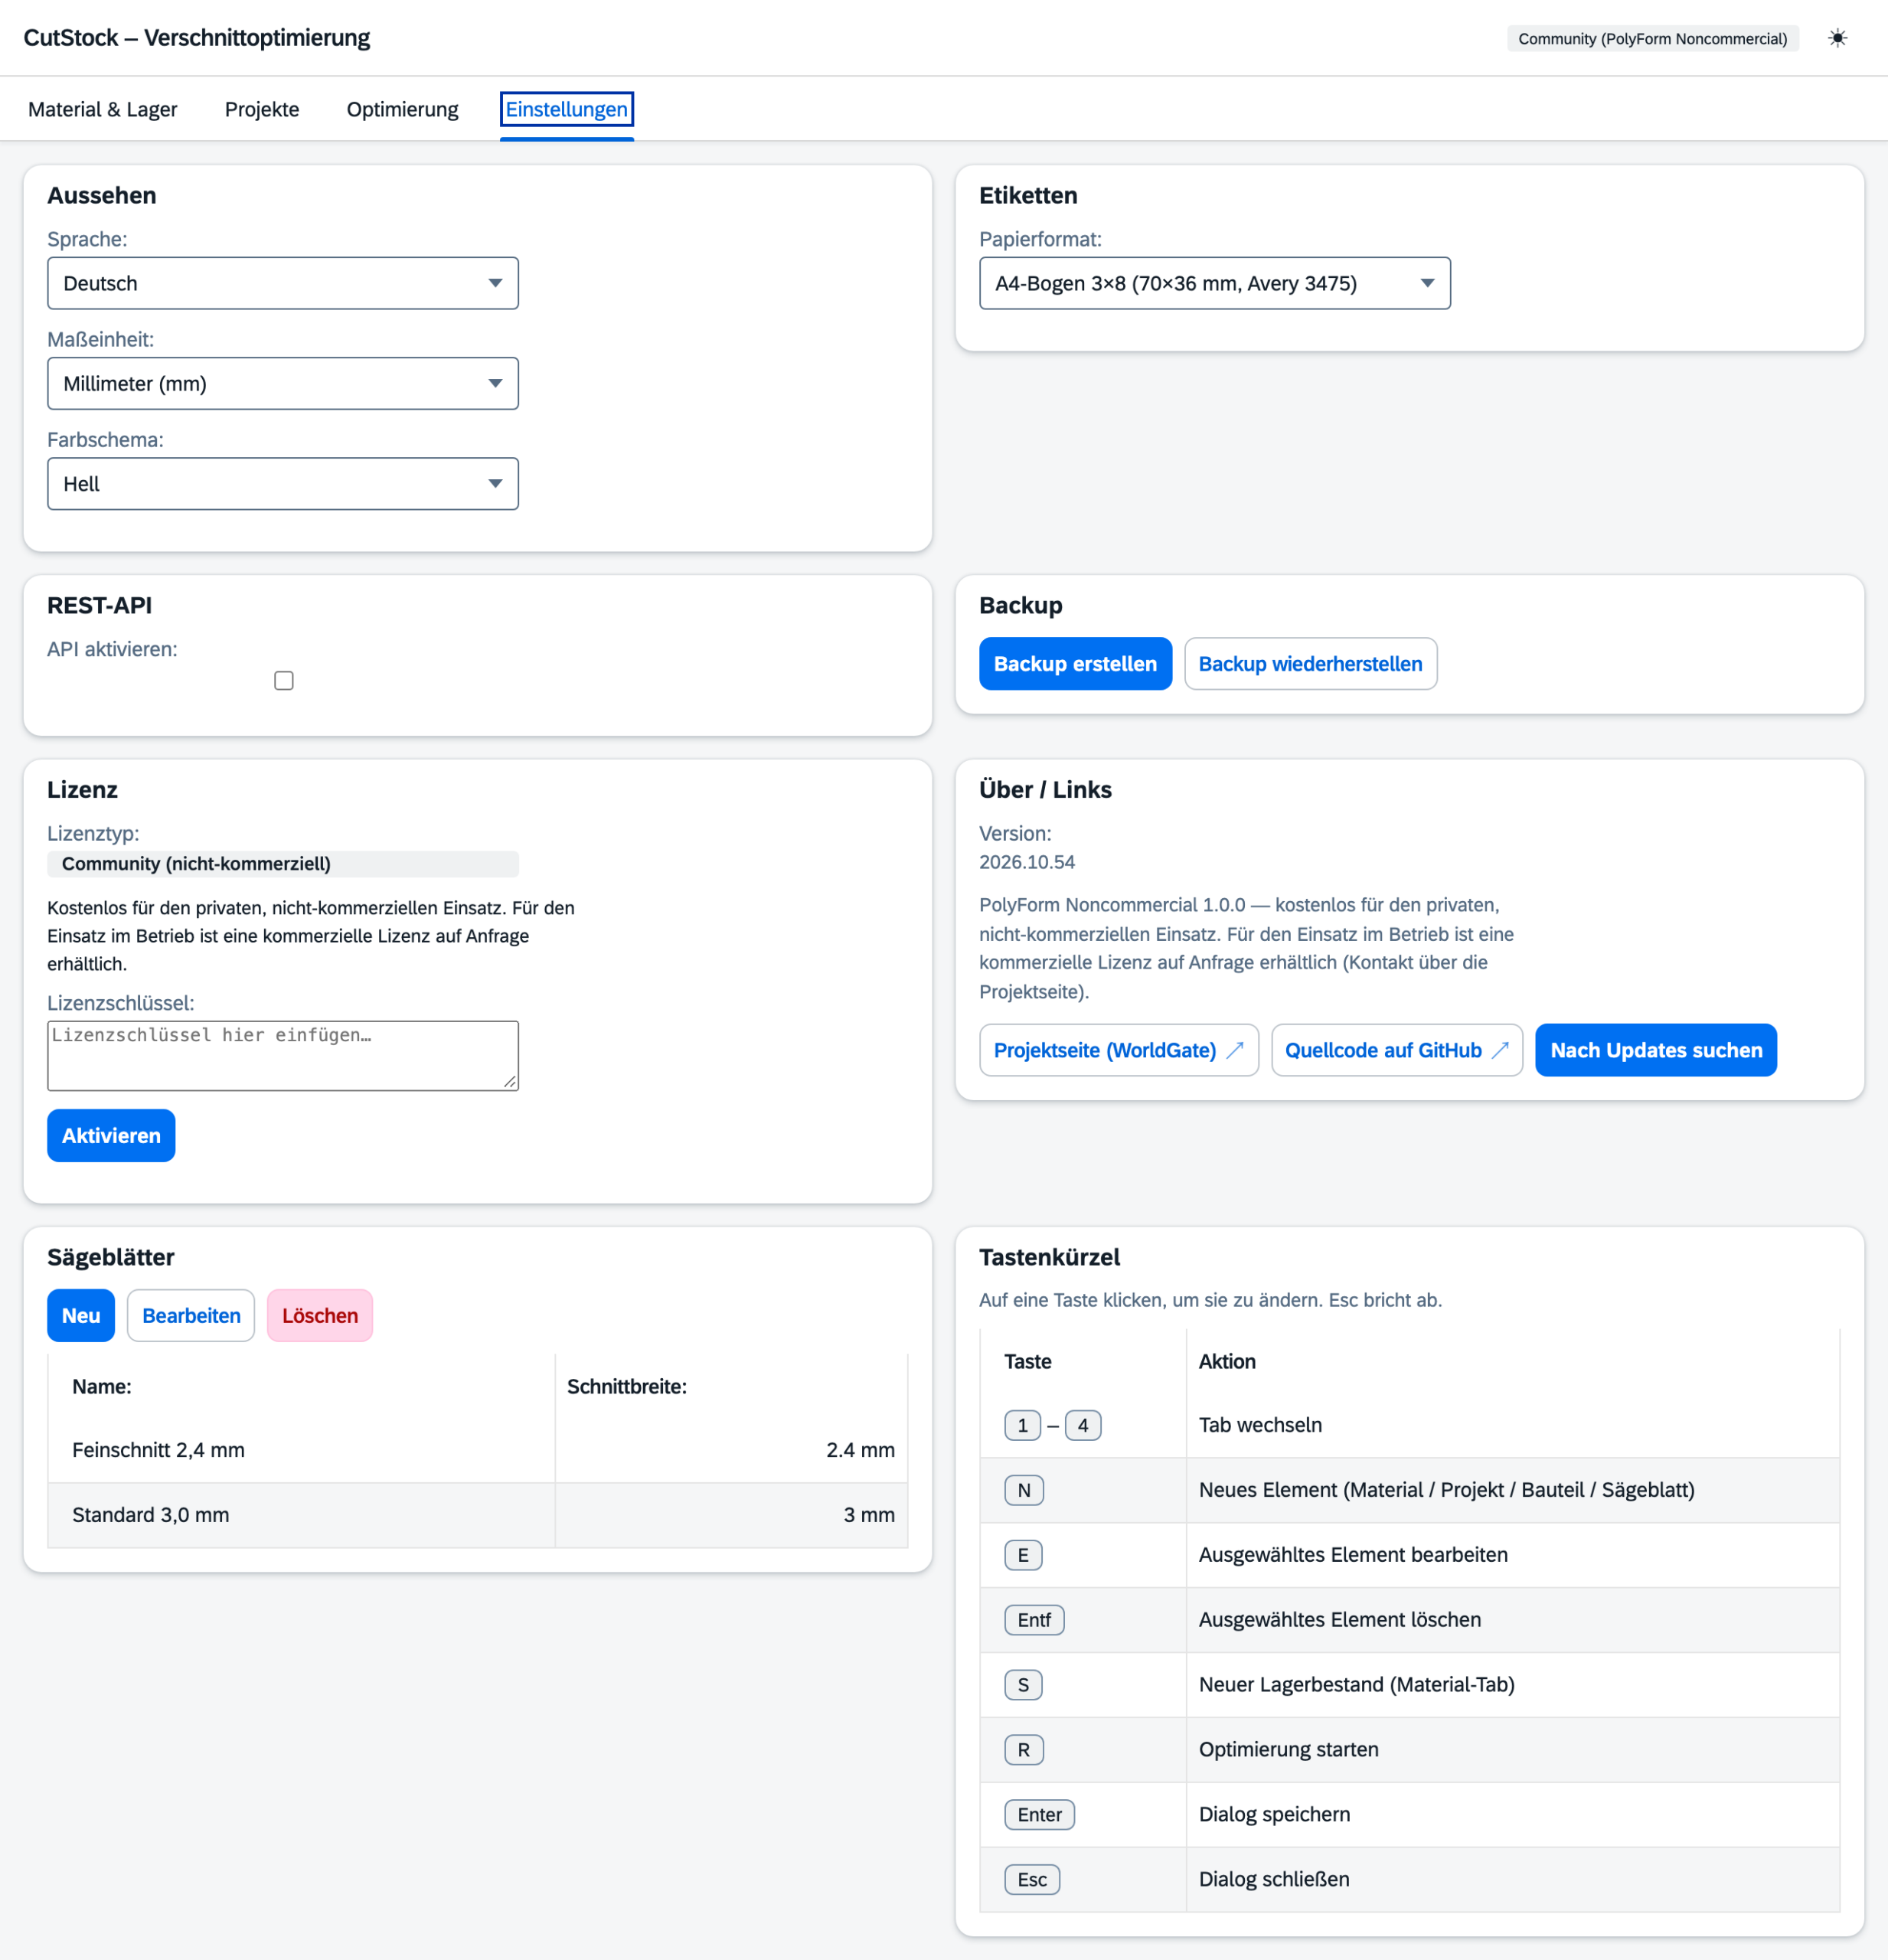This screenshot has width=1888, height=1960.
Task: Switch to the Optimierung tab
Action: coord(403,109)
